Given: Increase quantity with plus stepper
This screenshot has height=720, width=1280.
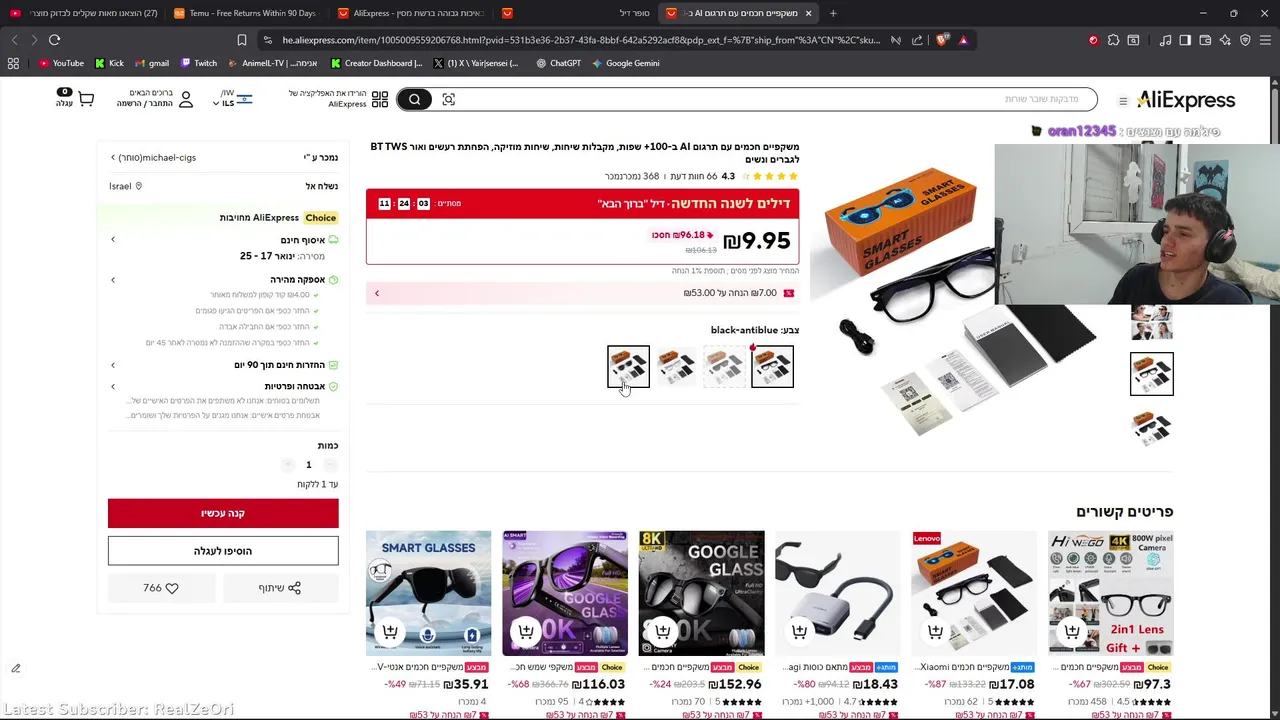Looking at the screenshot, I should point(287,465).
